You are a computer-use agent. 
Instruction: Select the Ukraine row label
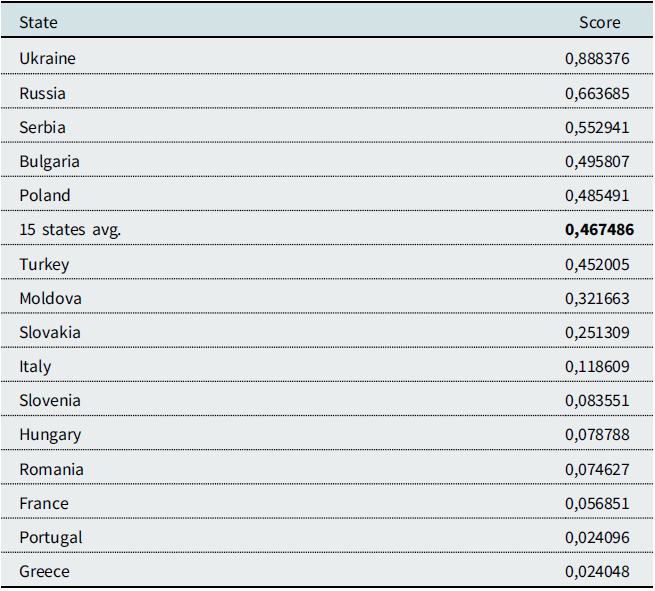point(47,59)
